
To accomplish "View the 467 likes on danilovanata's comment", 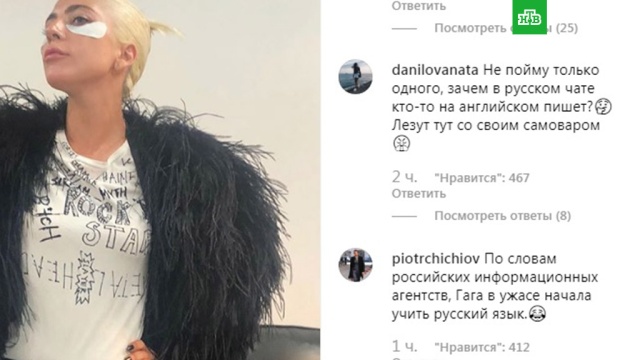I will click(x=482, y=178).
